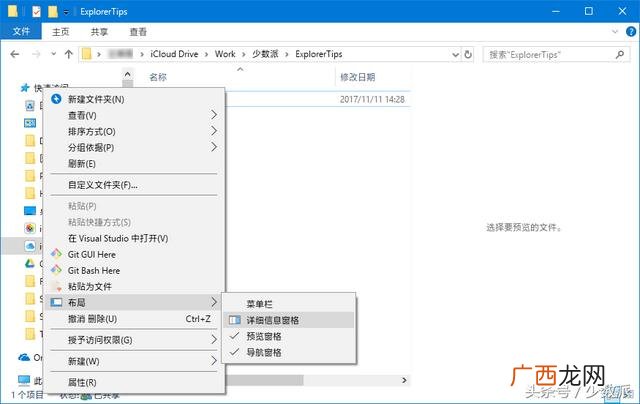Viewport: 640px width, 404px height.
Task: Click the quick access star icon
Action: (x=25, y=87)
